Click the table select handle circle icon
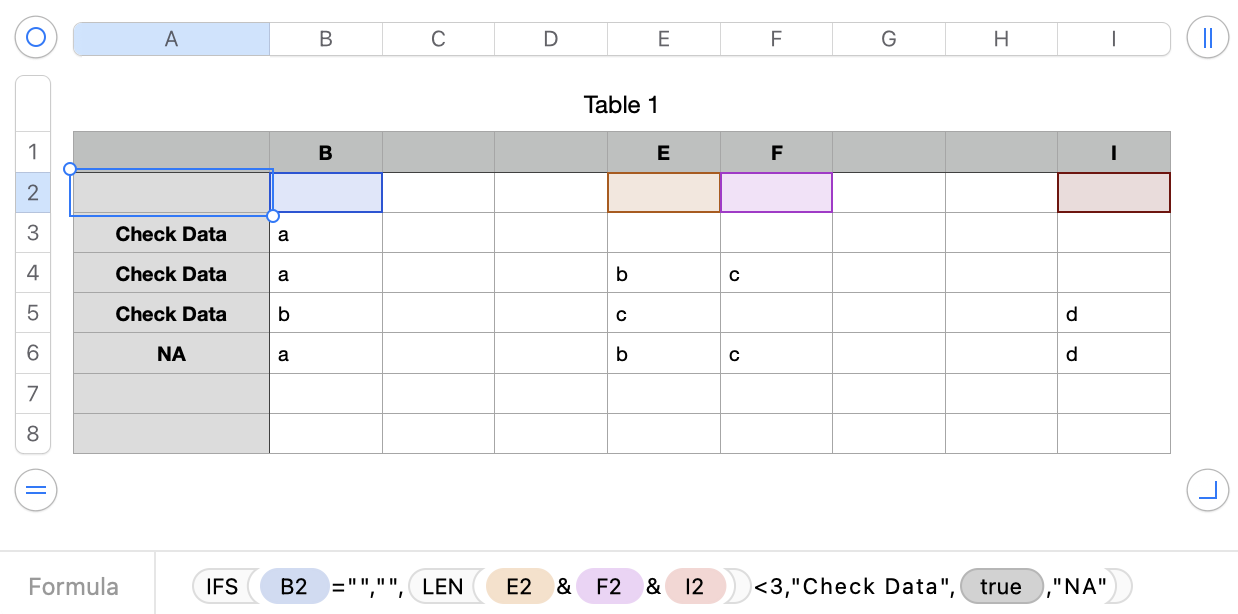 tap(36, 38)
